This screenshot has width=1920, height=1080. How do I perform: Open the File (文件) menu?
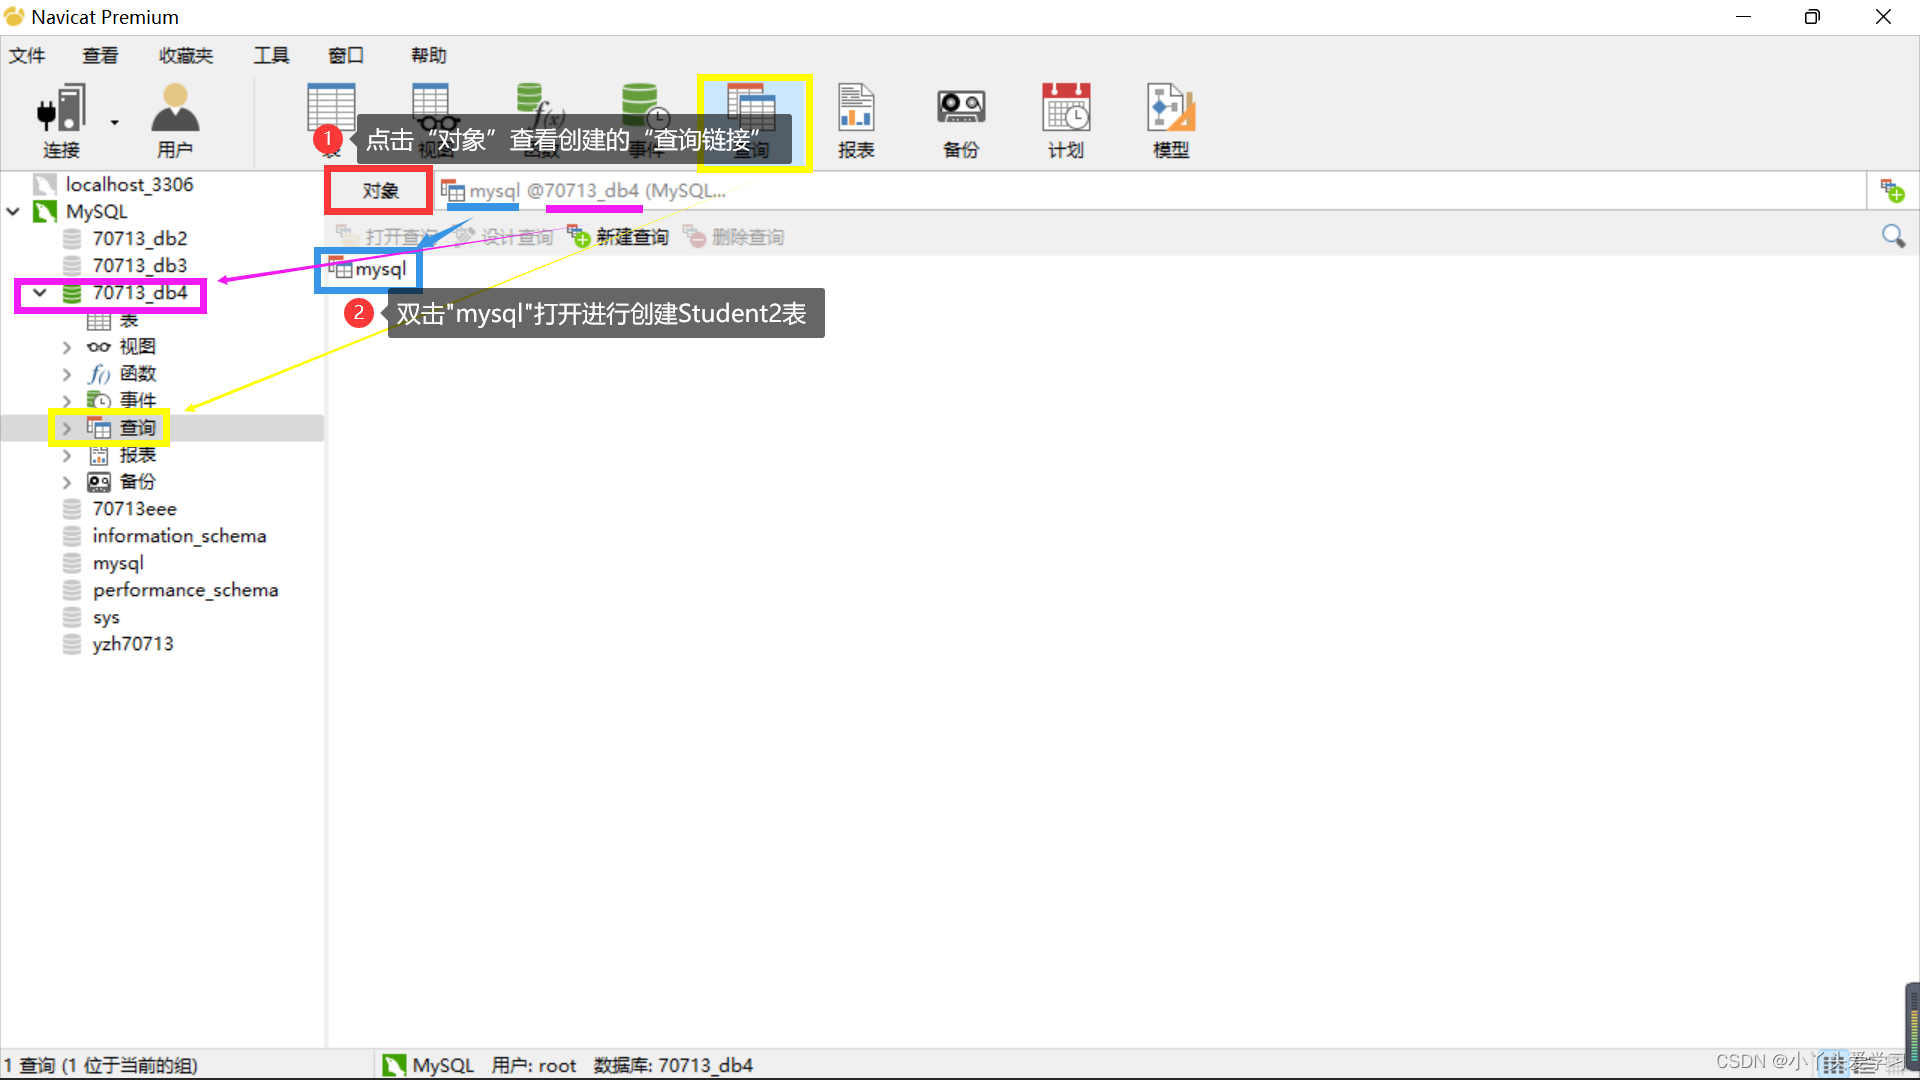pos(27,55)
